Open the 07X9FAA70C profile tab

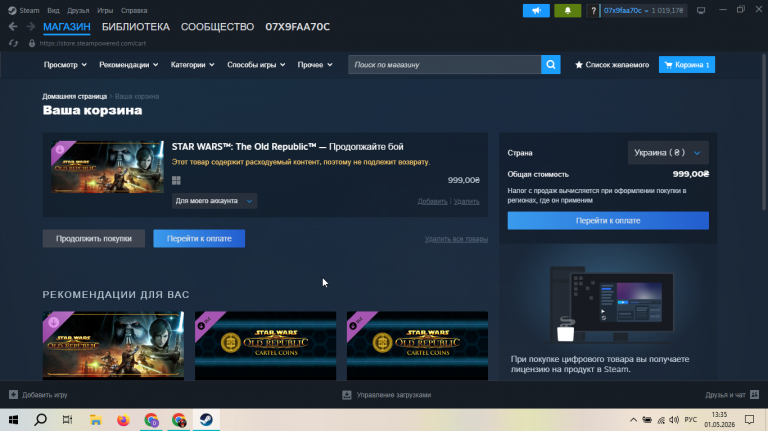(x=298, y=27)
